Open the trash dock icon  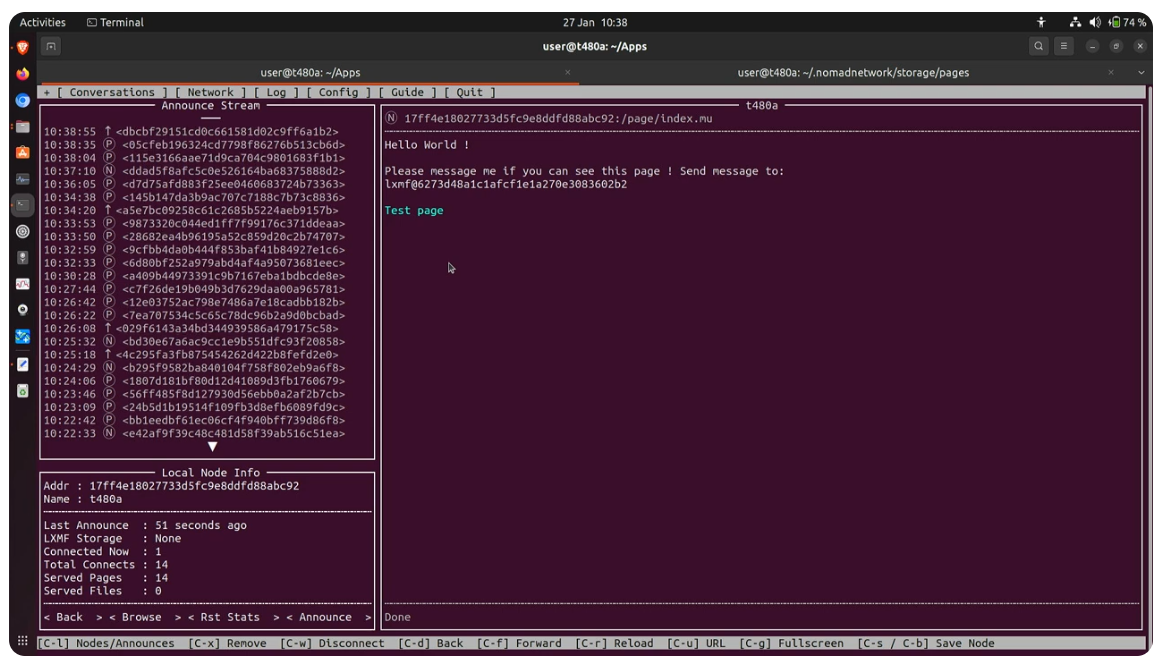click(23, 391)
